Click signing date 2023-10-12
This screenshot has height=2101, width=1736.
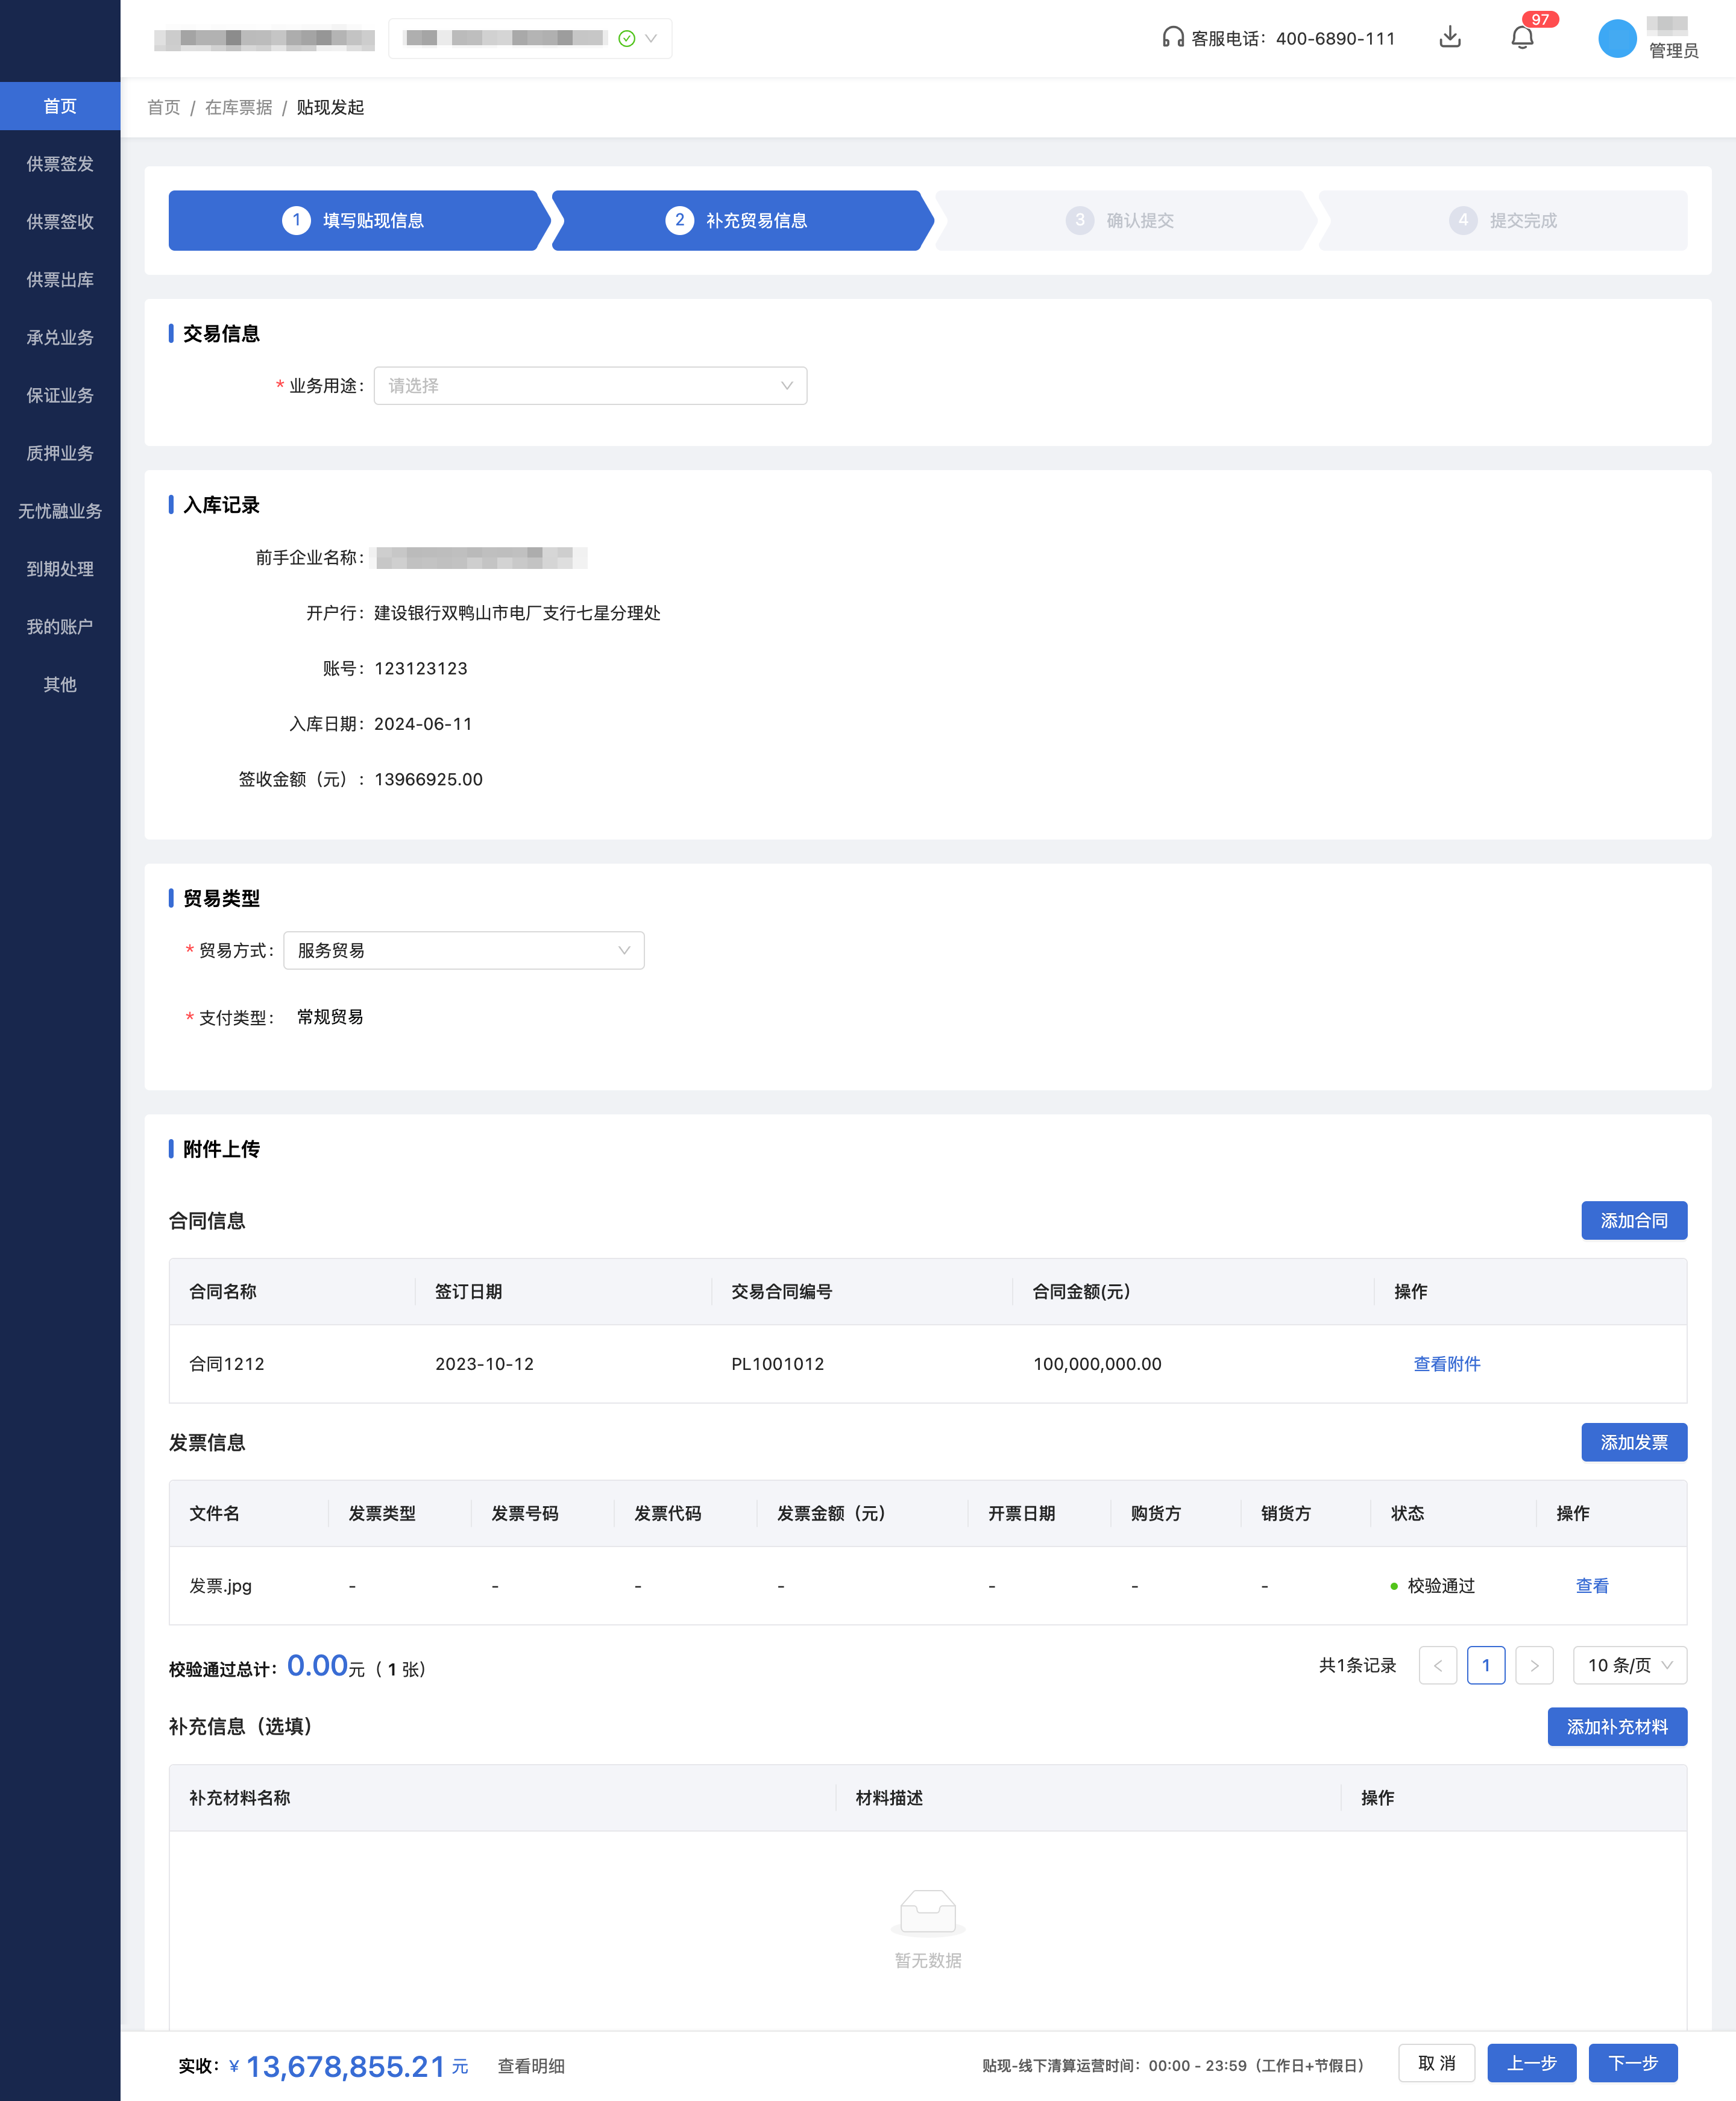[x=484, y=1364]
